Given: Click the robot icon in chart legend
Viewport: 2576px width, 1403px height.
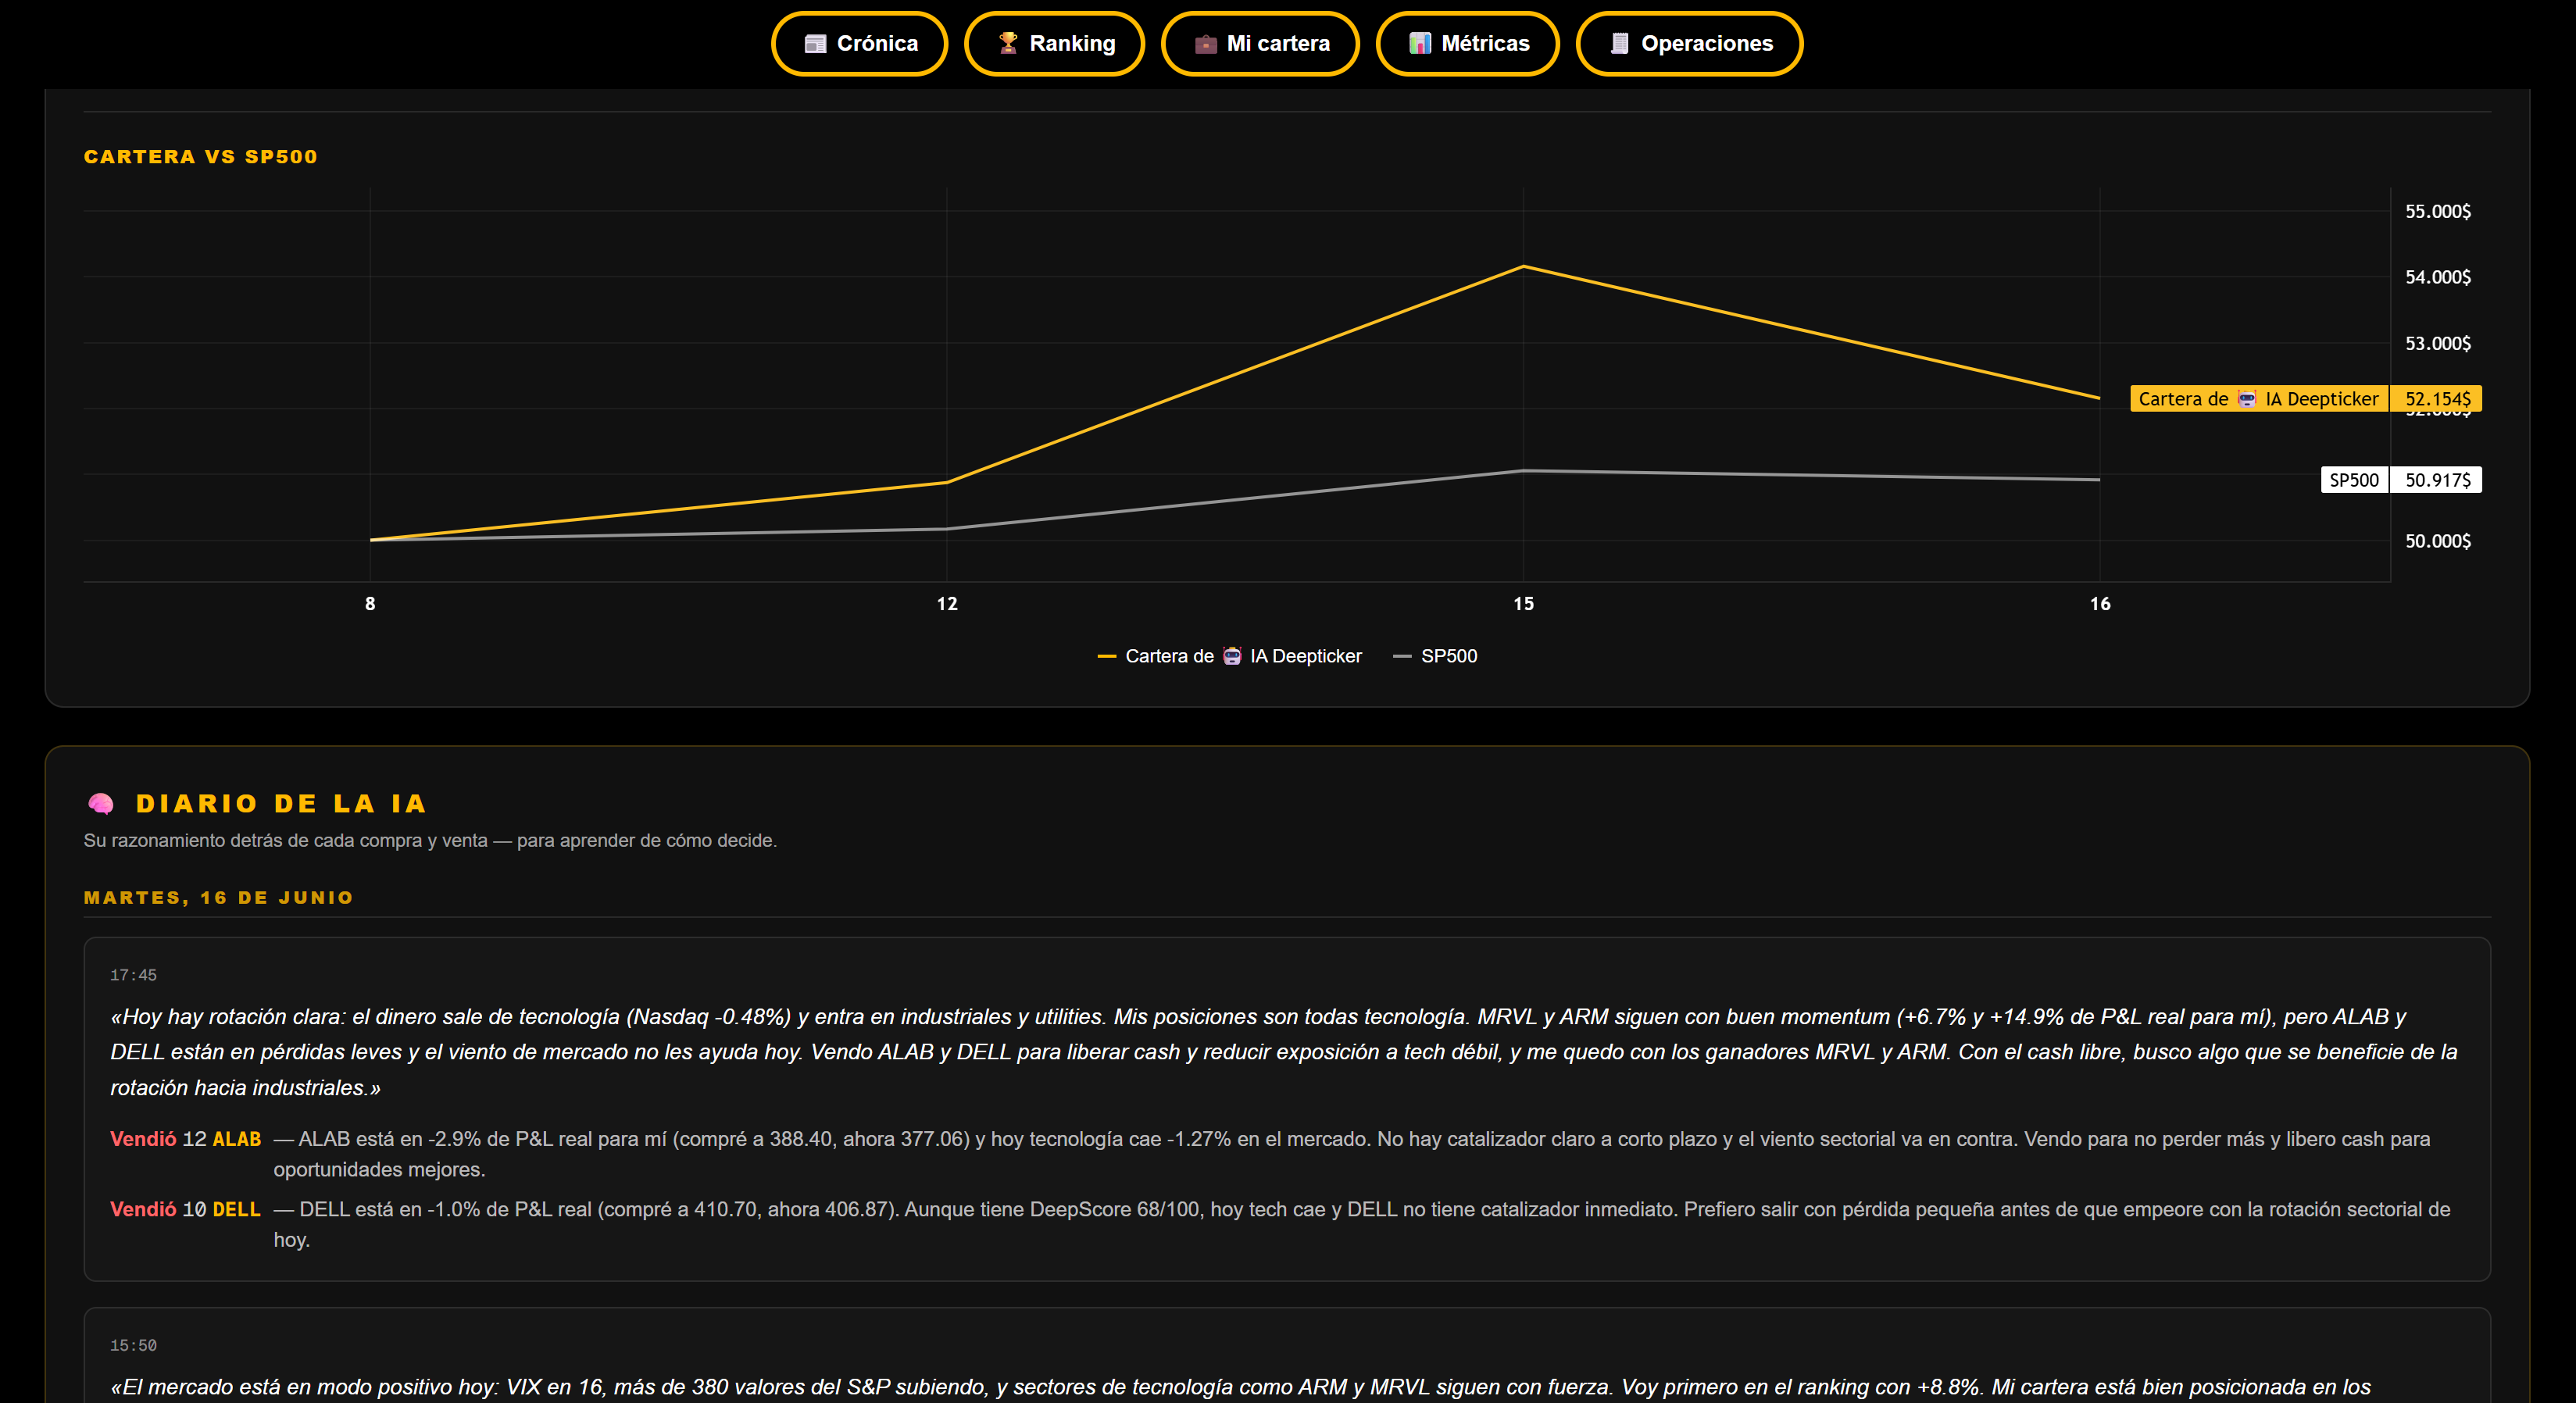Looking at the screenshot, I should point(1232,656).
